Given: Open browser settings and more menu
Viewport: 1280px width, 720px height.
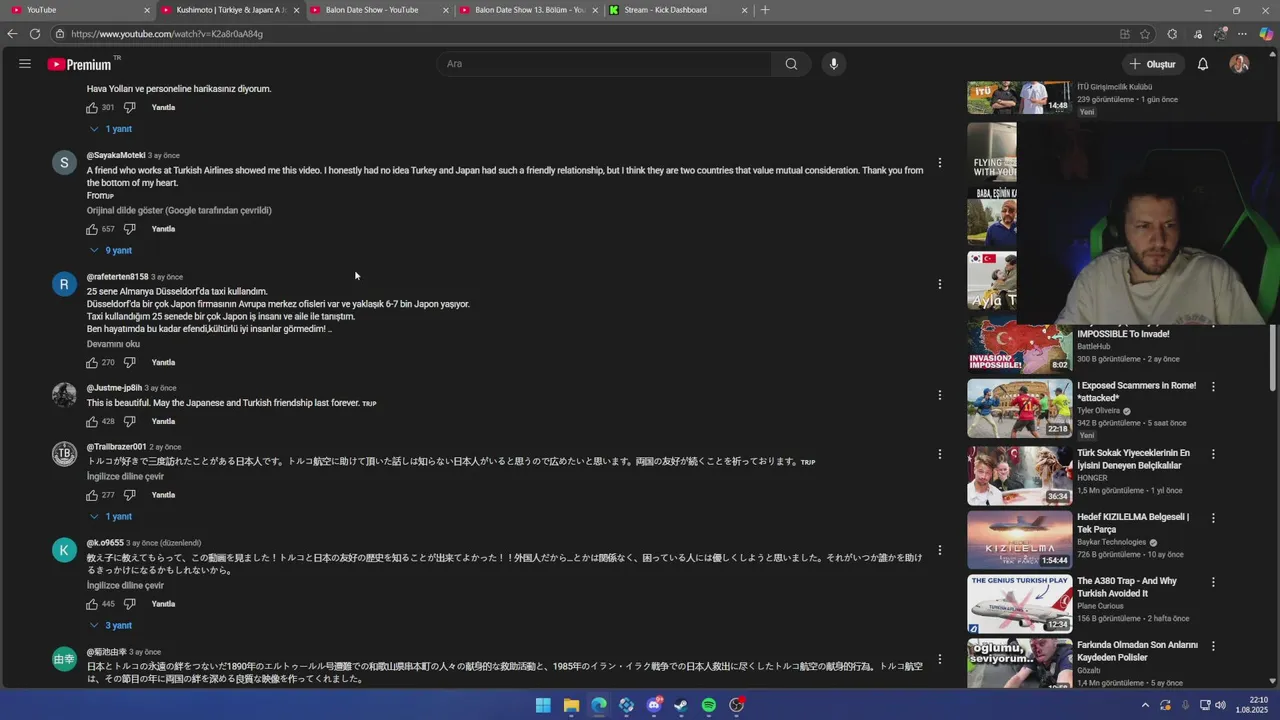Looking at the screenshot, I should (x=1242, y=34).
